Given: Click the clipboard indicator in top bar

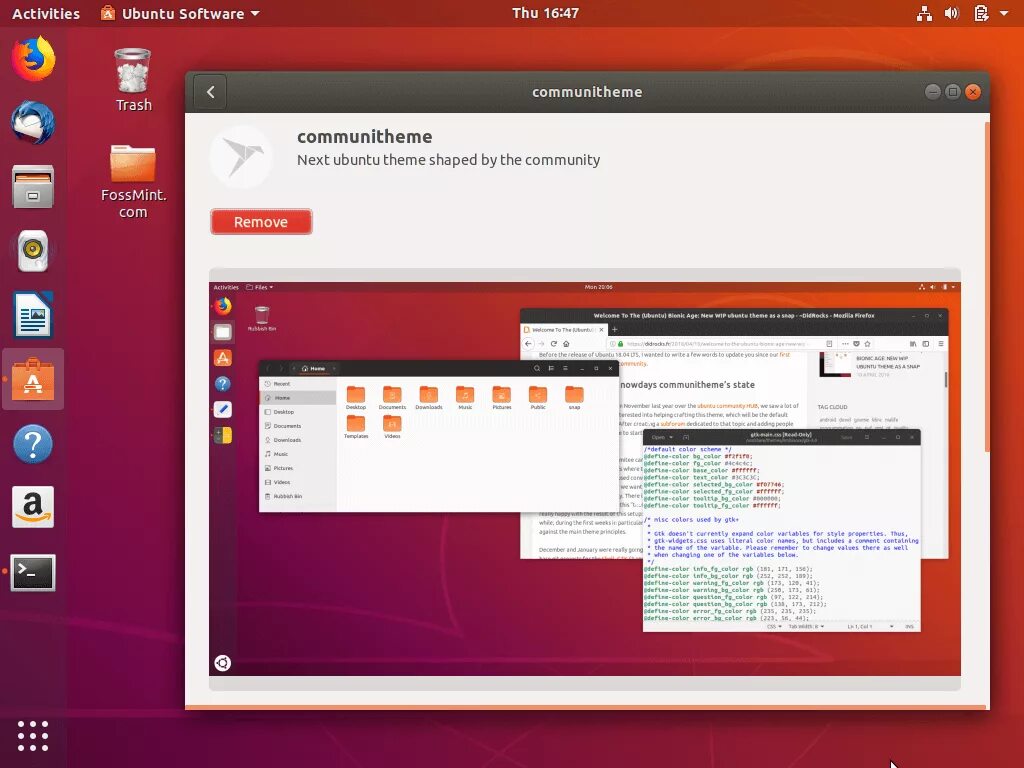Looking at the screenshot, I should pyautogui.click(x=981, y=13).
